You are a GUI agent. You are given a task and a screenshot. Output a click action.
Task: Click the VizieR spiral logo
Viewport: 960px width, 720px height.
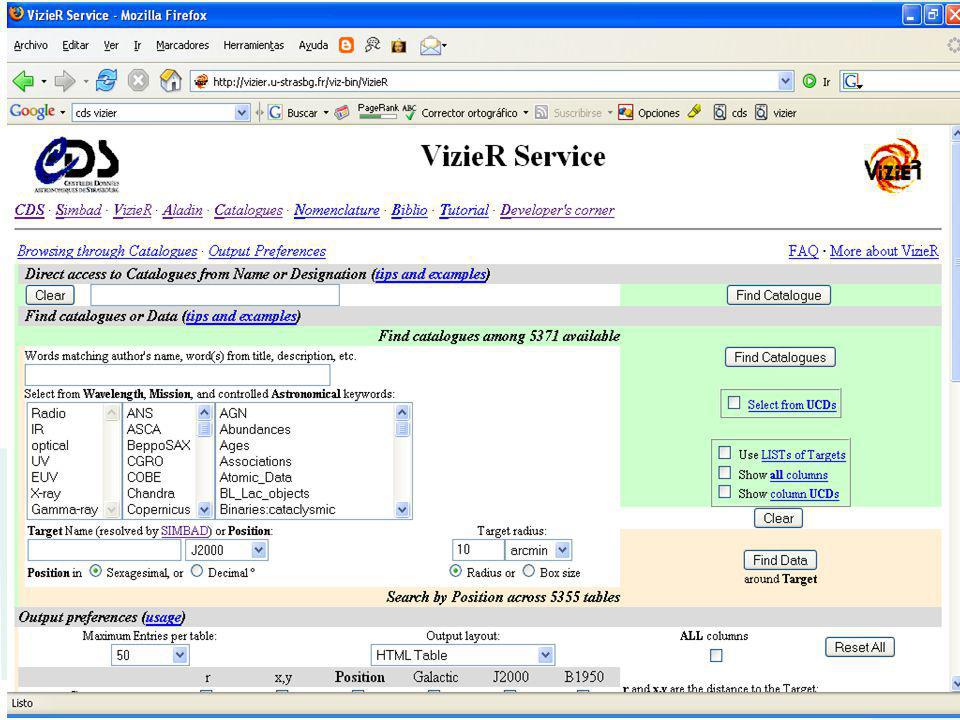(893, 166)
